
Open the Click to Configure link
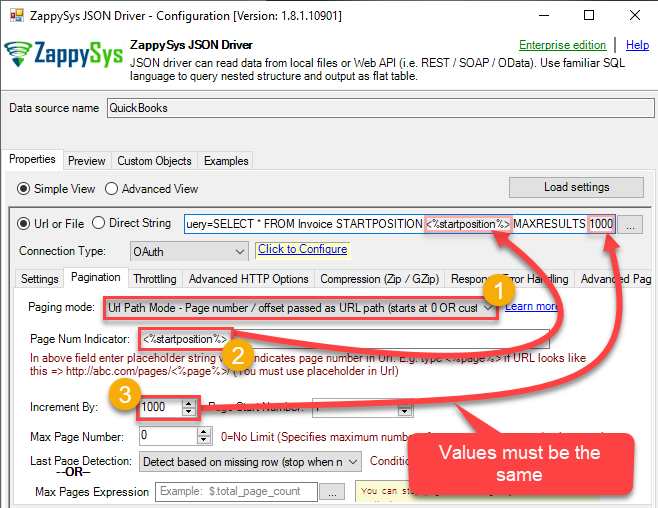click(x=302, y=249)
